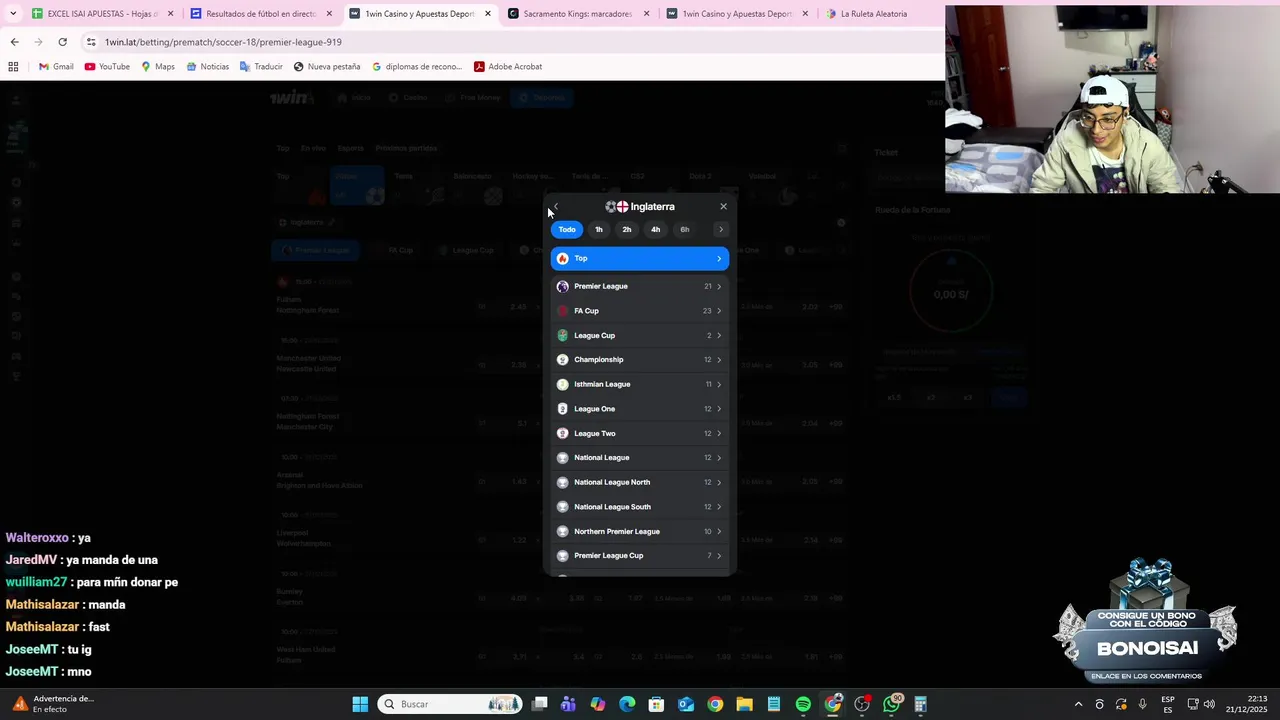Select the 4h time filter
The height and width of the screenshot is (720, 1280).
[656, 230]
